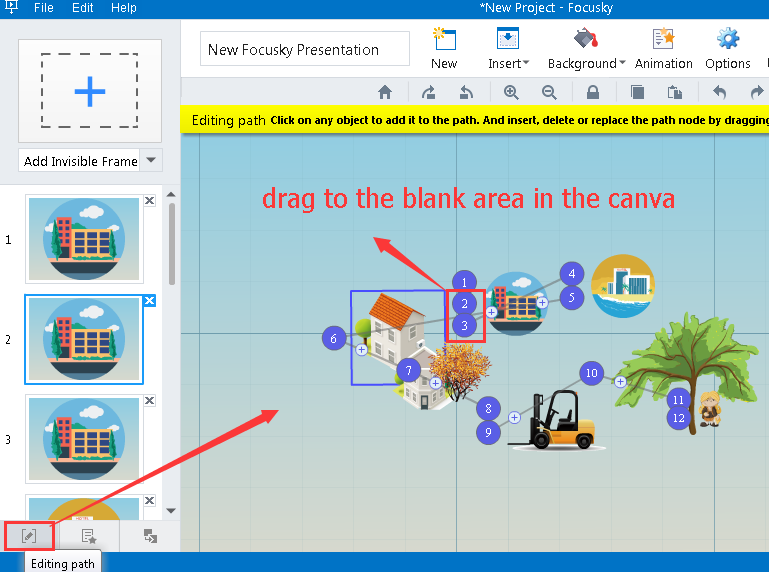Click the Editing path icon
769x572 pixels.
(29, 536)
